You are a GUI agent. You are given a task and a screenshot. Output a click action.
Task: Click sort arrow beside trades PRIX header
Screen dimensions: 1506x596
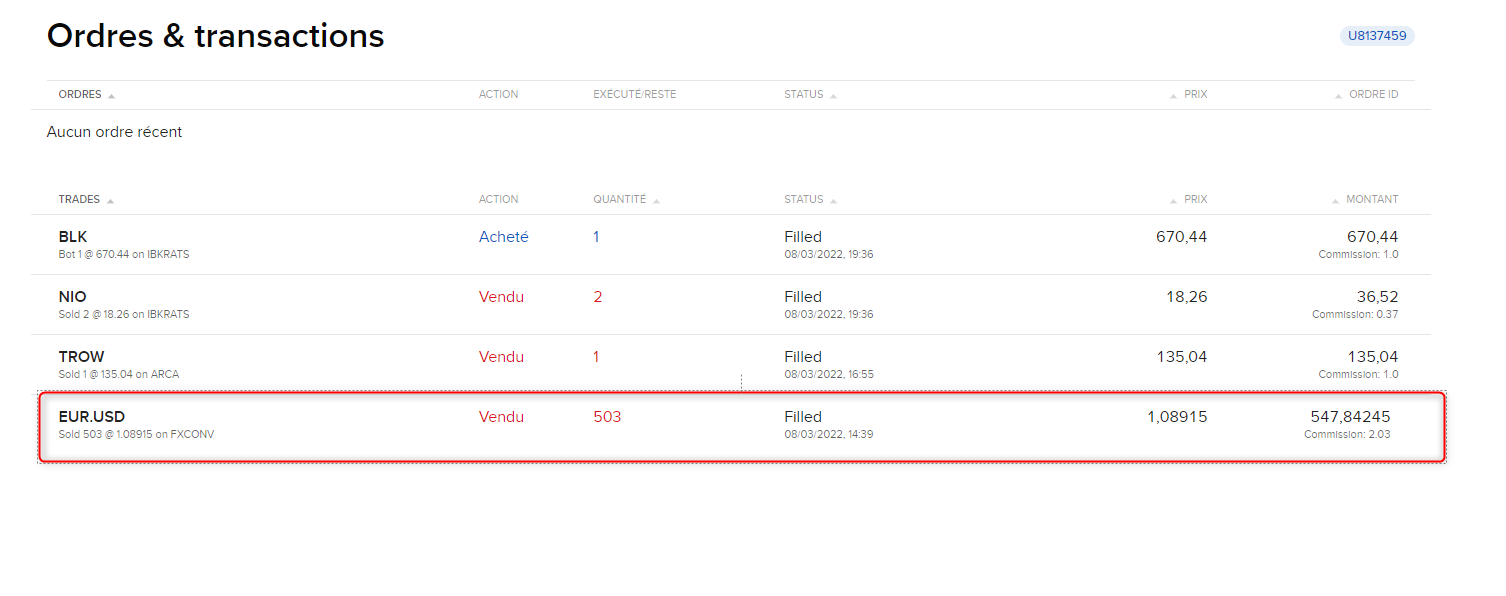1173,201
